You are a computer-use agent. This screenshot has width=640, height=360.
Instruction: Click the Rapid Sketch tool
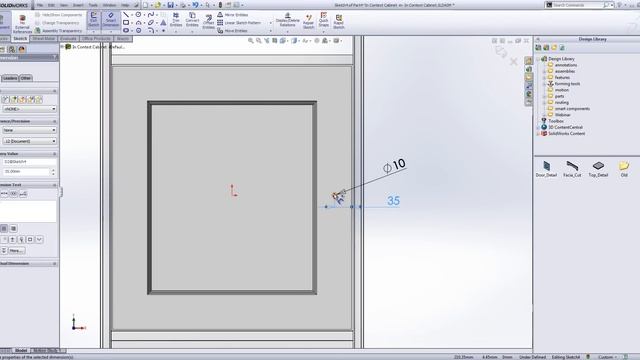click(x=338, y=21)
